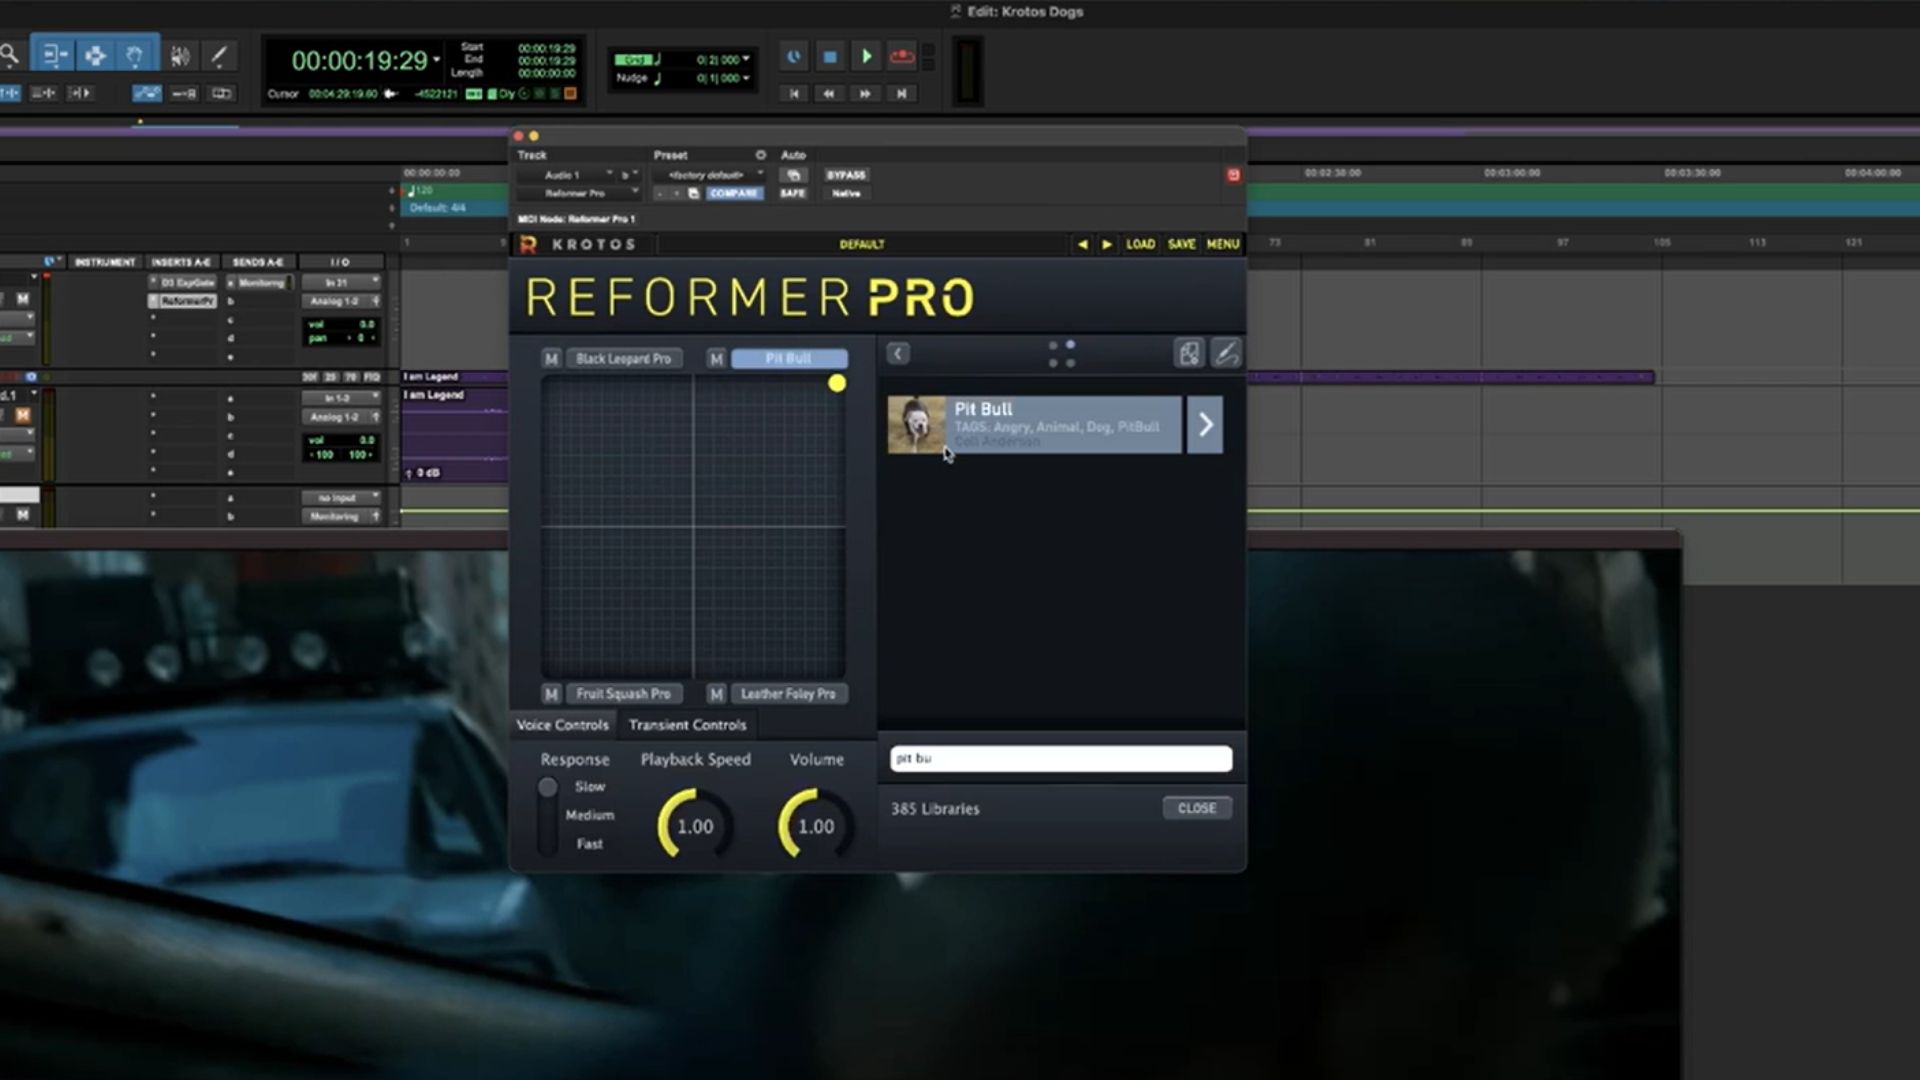Click the Fast Forward transport button
1920x1080 pixels.
coord(866,93)
